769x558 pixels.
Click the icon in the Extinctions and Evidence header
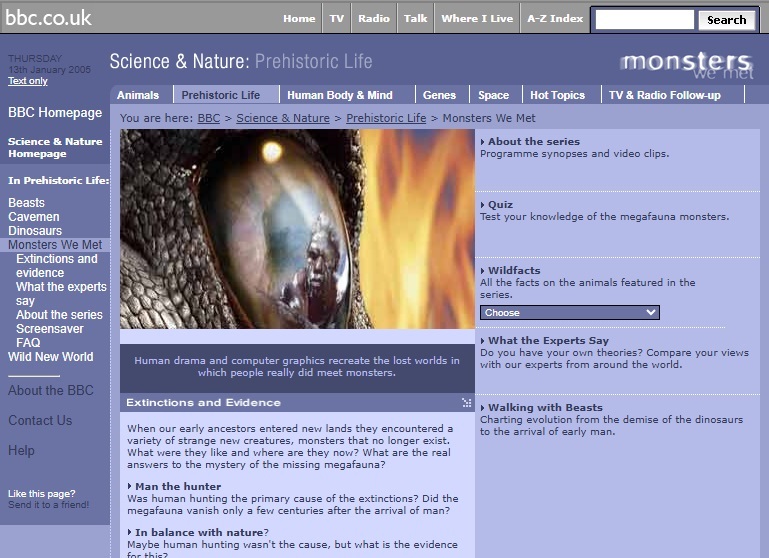coord(466,403)
